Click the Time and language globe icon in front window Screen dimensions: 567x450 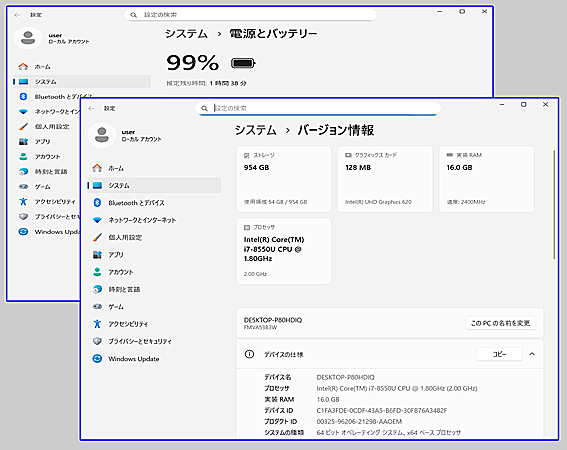pyautogui.click(x=97, y=289)
